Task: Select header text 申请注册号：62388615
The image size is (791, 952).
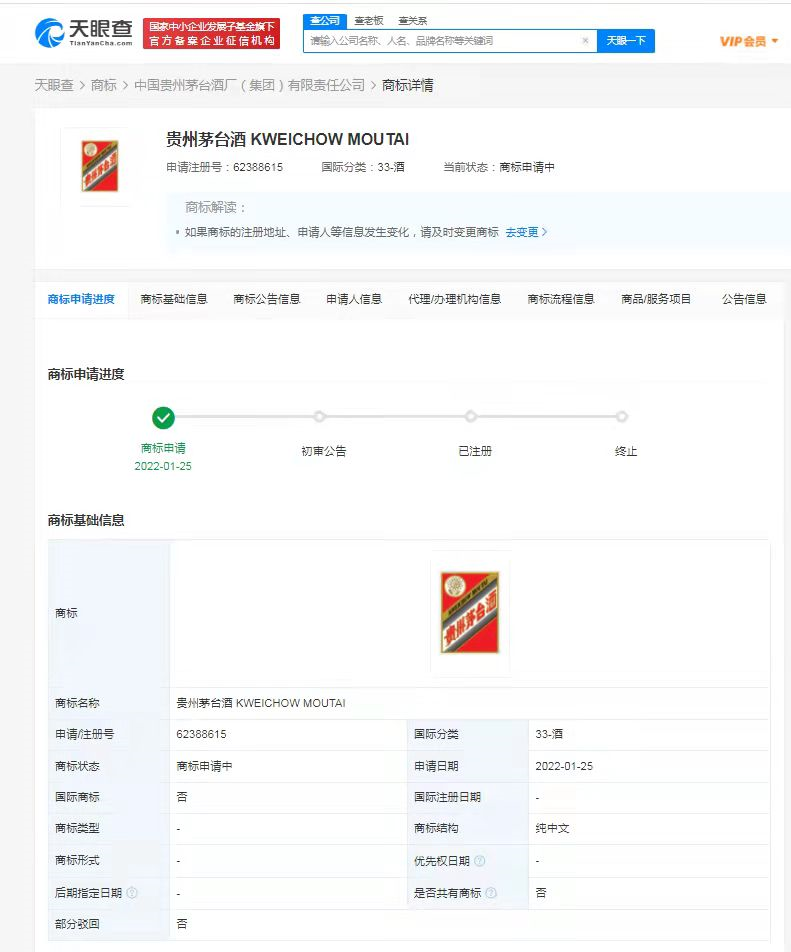Action: point(225,168)
